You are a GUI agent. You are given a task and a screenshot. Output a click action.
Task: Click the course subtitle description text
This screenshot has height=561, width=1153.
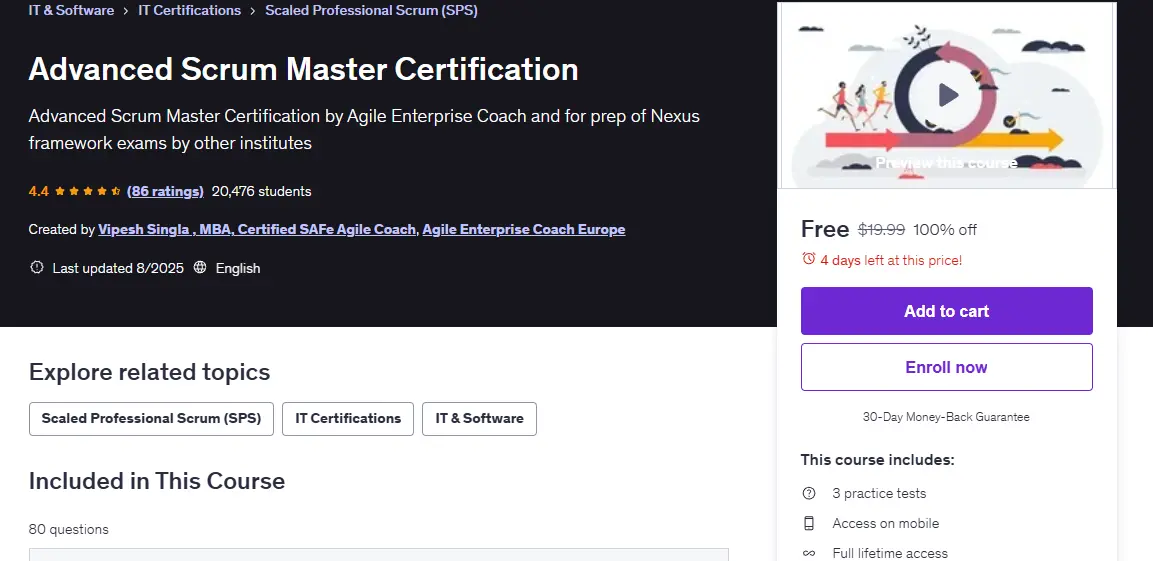coord(364,129)
